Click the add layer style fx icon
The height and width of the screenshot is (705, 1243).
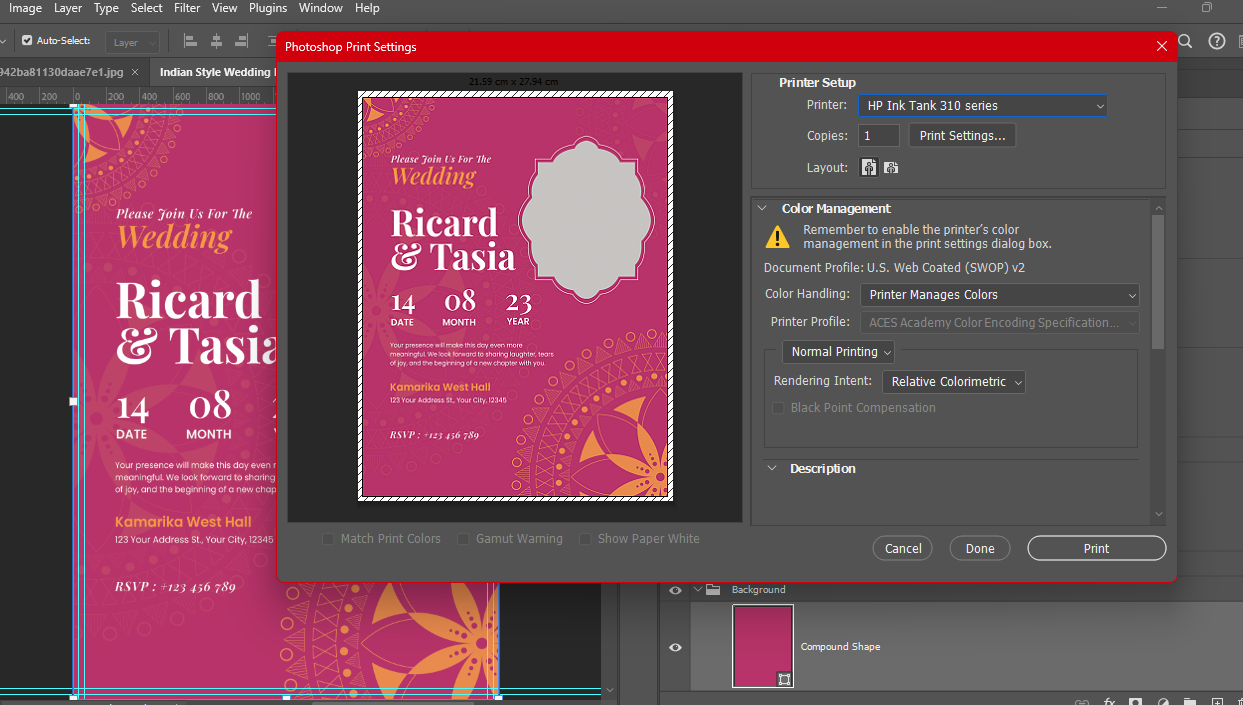1108,702
